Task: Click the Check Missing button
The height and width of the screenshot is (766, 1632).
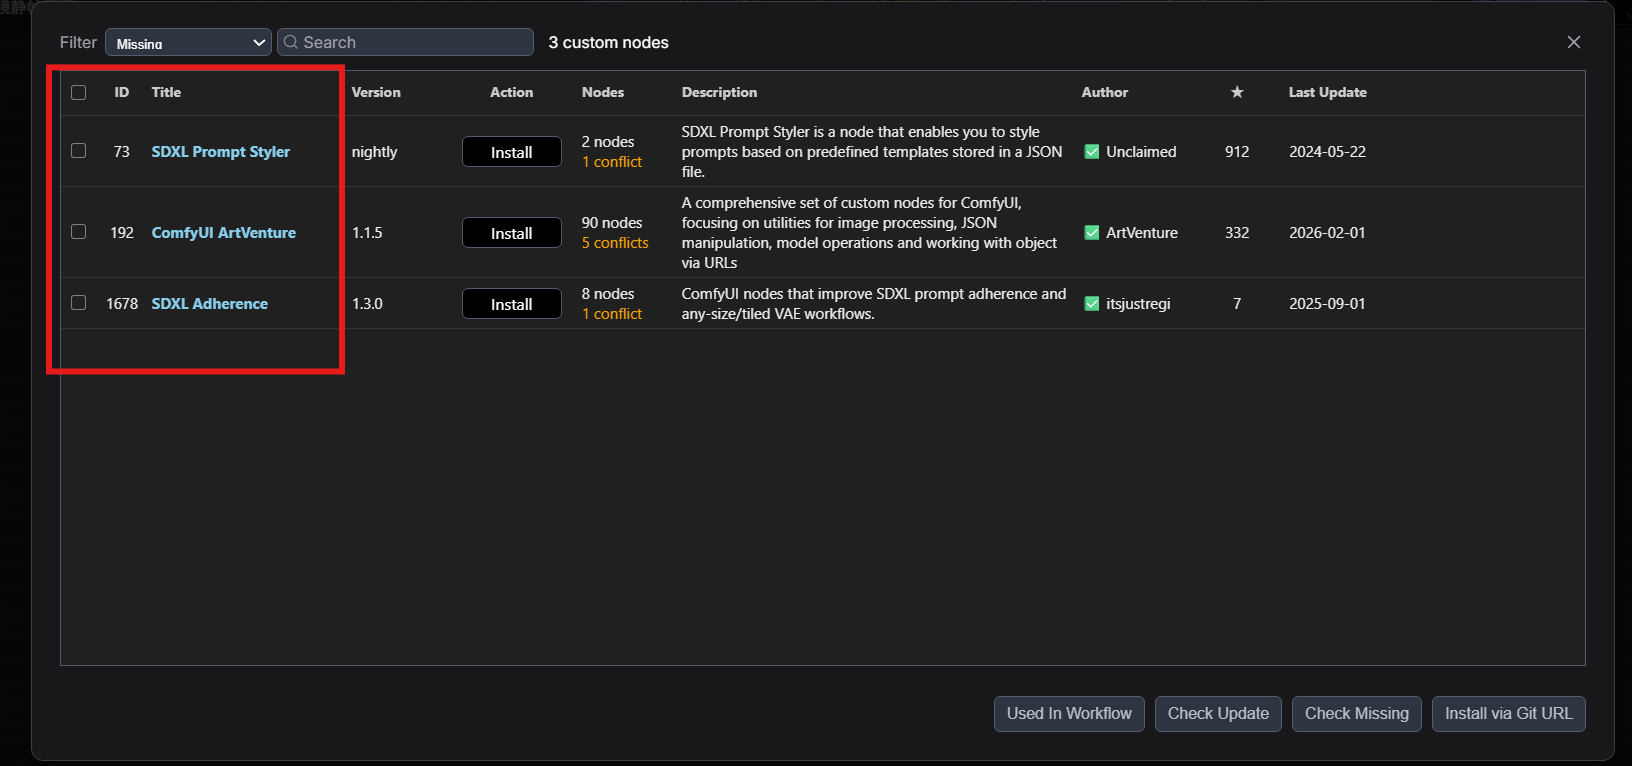Action: coord(1357,714)
